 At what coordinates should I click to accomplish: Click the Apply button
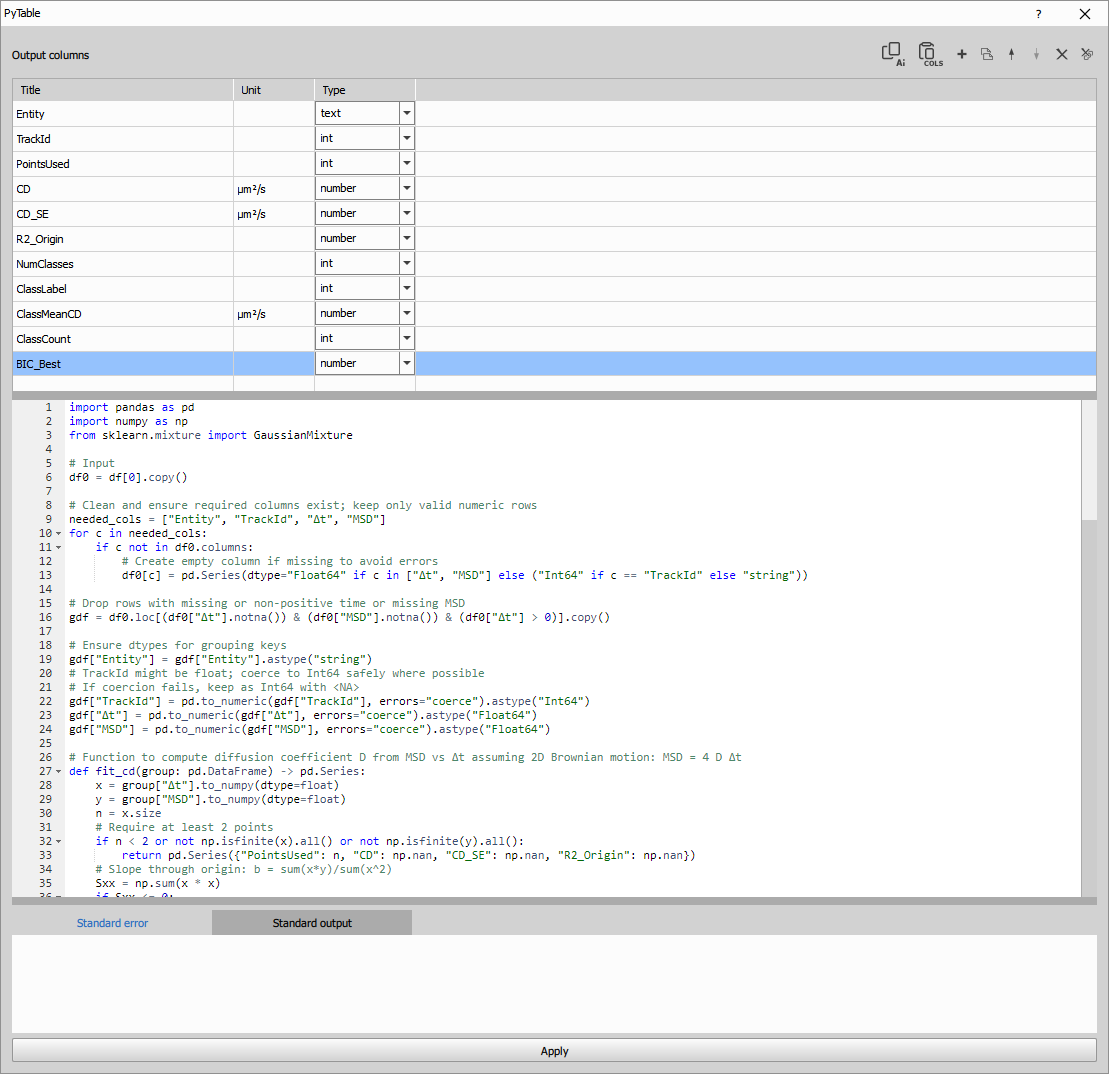tap(554, 1051)
